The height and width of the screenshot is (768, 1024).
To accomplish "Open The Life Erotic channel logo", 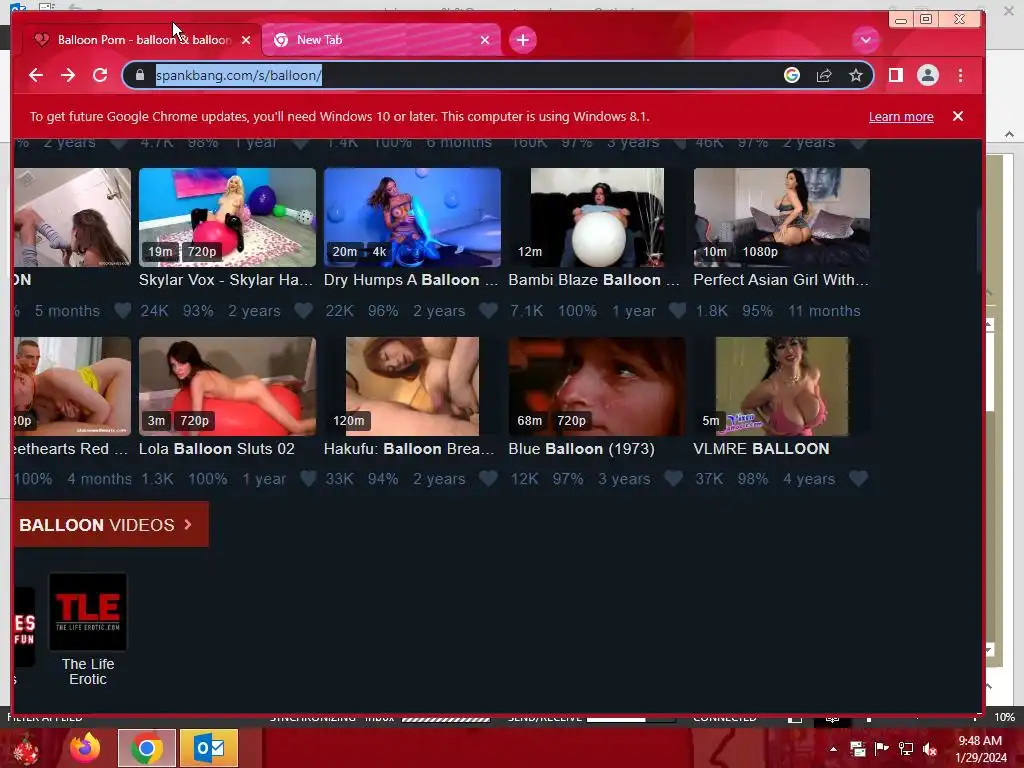I will coord(88,612).
